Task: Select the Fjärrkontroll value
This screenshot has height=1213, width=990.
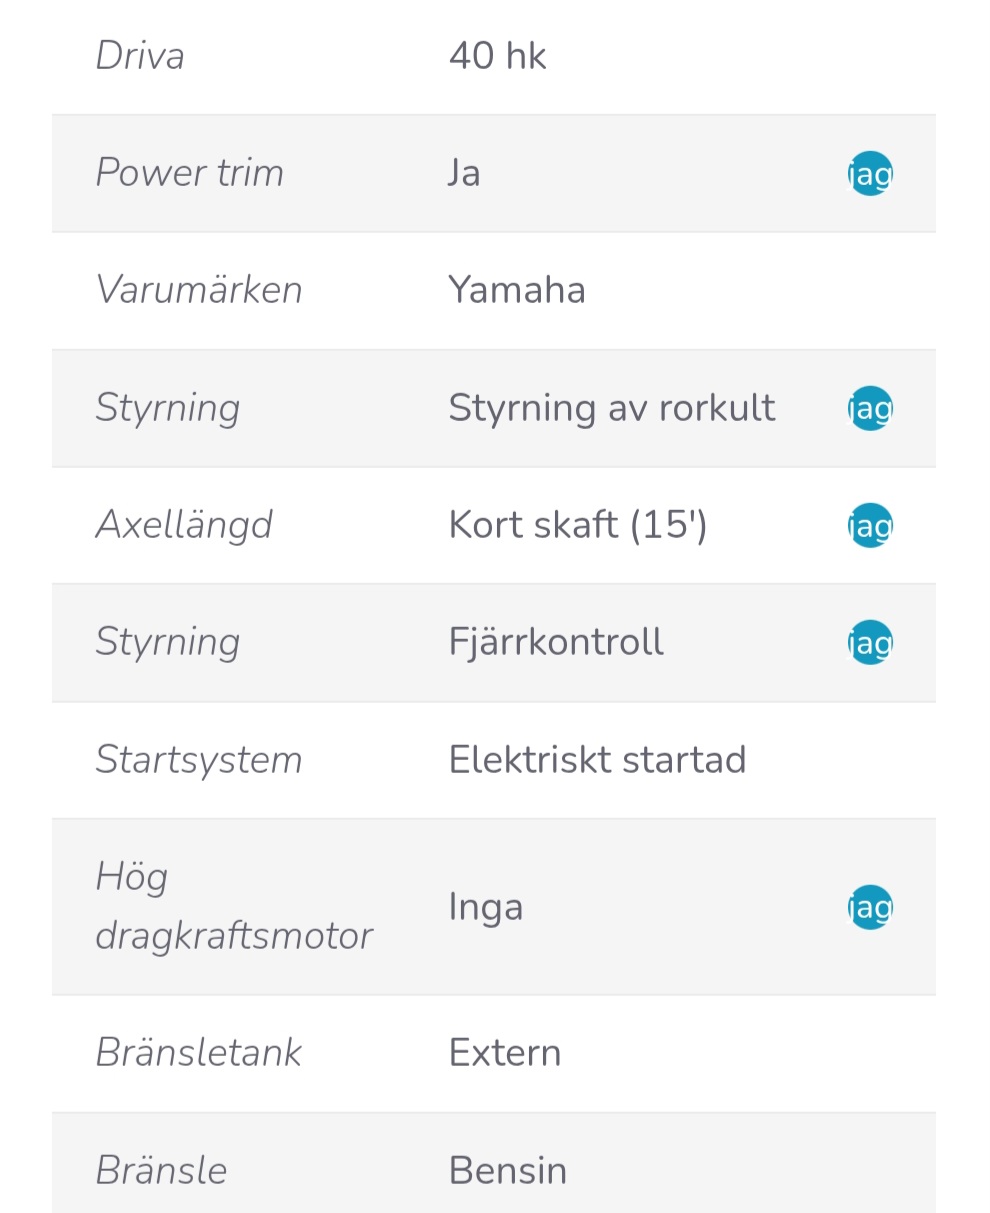Action: pos(556,642)
